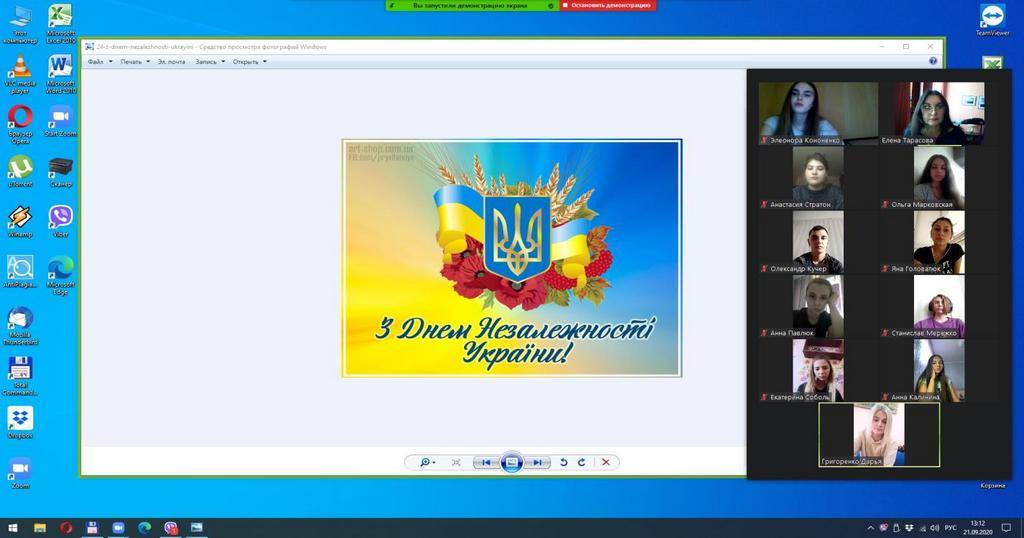Viewport: 1024px width, 538px height.
Task: Select Олександр Кучер video tile
Action: click(818, 242)
